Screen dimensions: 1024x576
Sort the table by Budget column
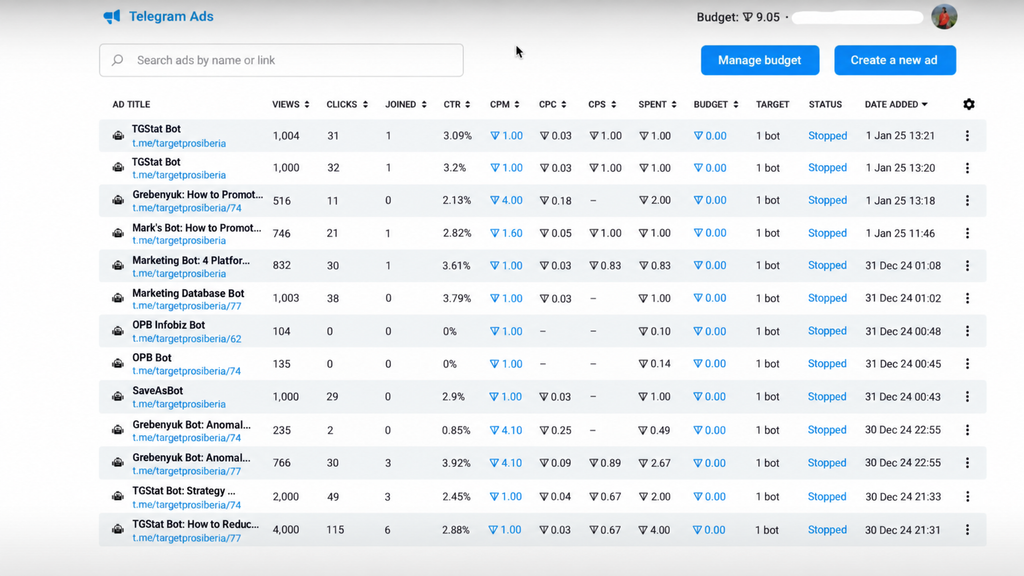716,104
